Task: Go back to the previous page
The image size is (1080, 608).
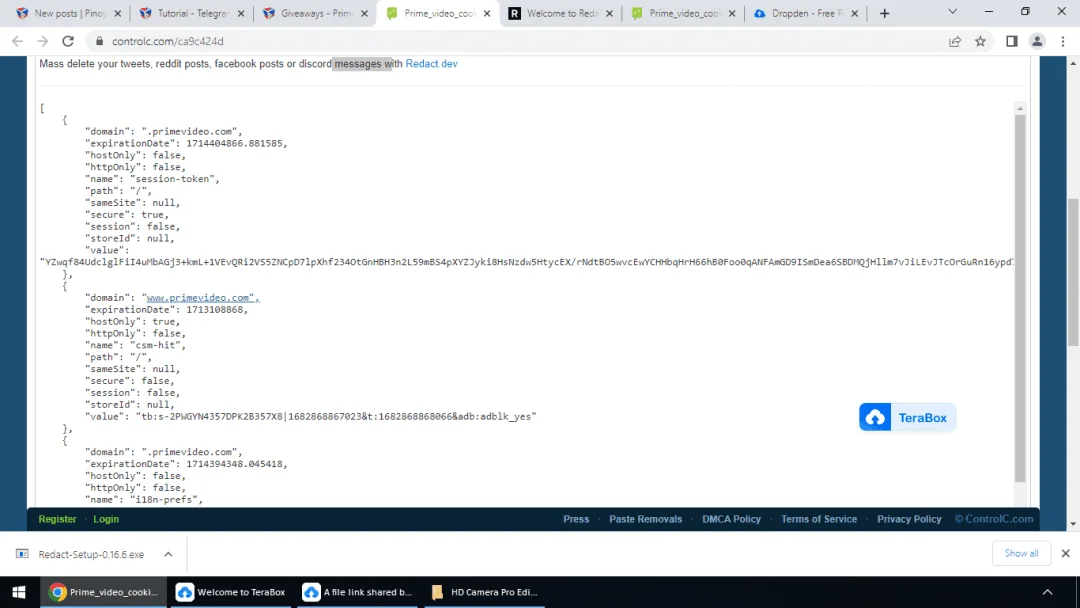Action: pos(17,41)
